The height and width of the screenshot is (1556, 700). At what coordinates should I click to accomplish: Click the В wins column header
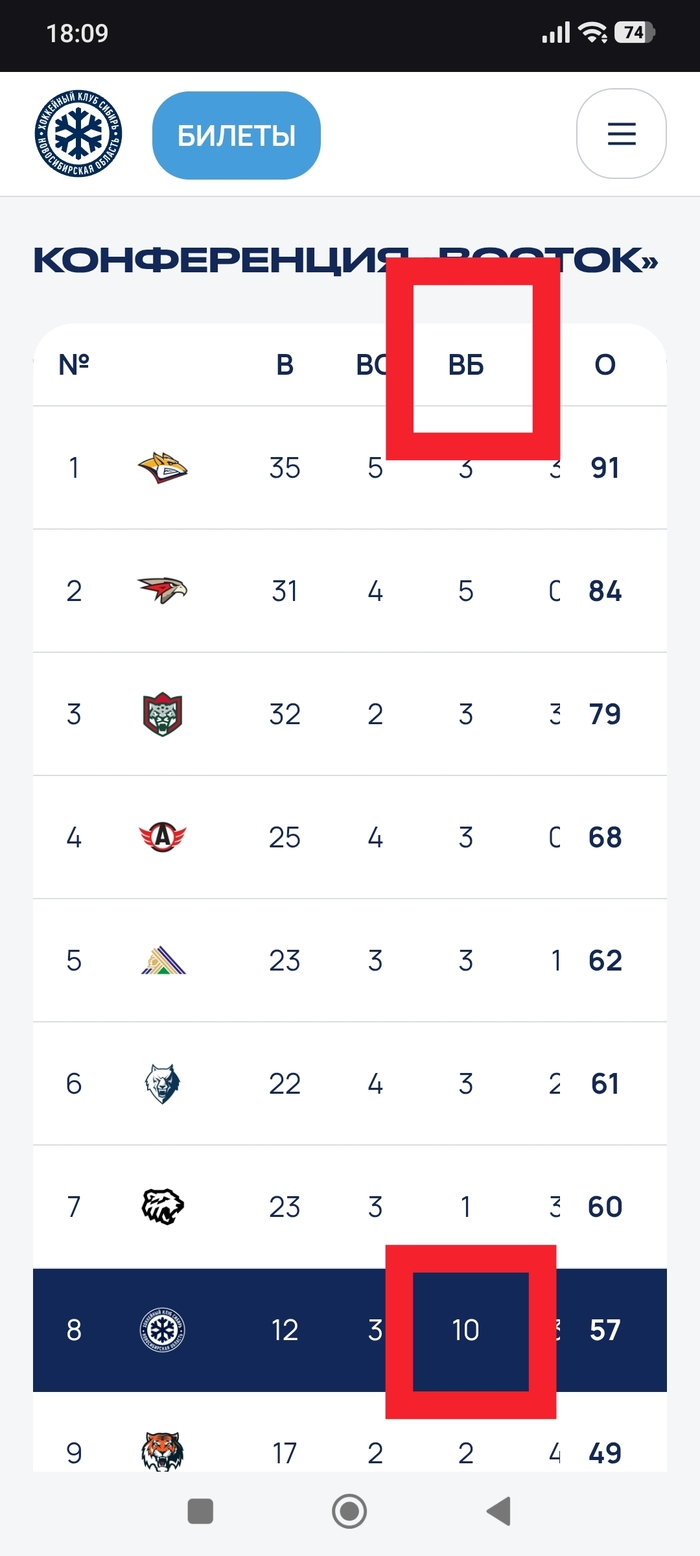[x=285, y=365]
